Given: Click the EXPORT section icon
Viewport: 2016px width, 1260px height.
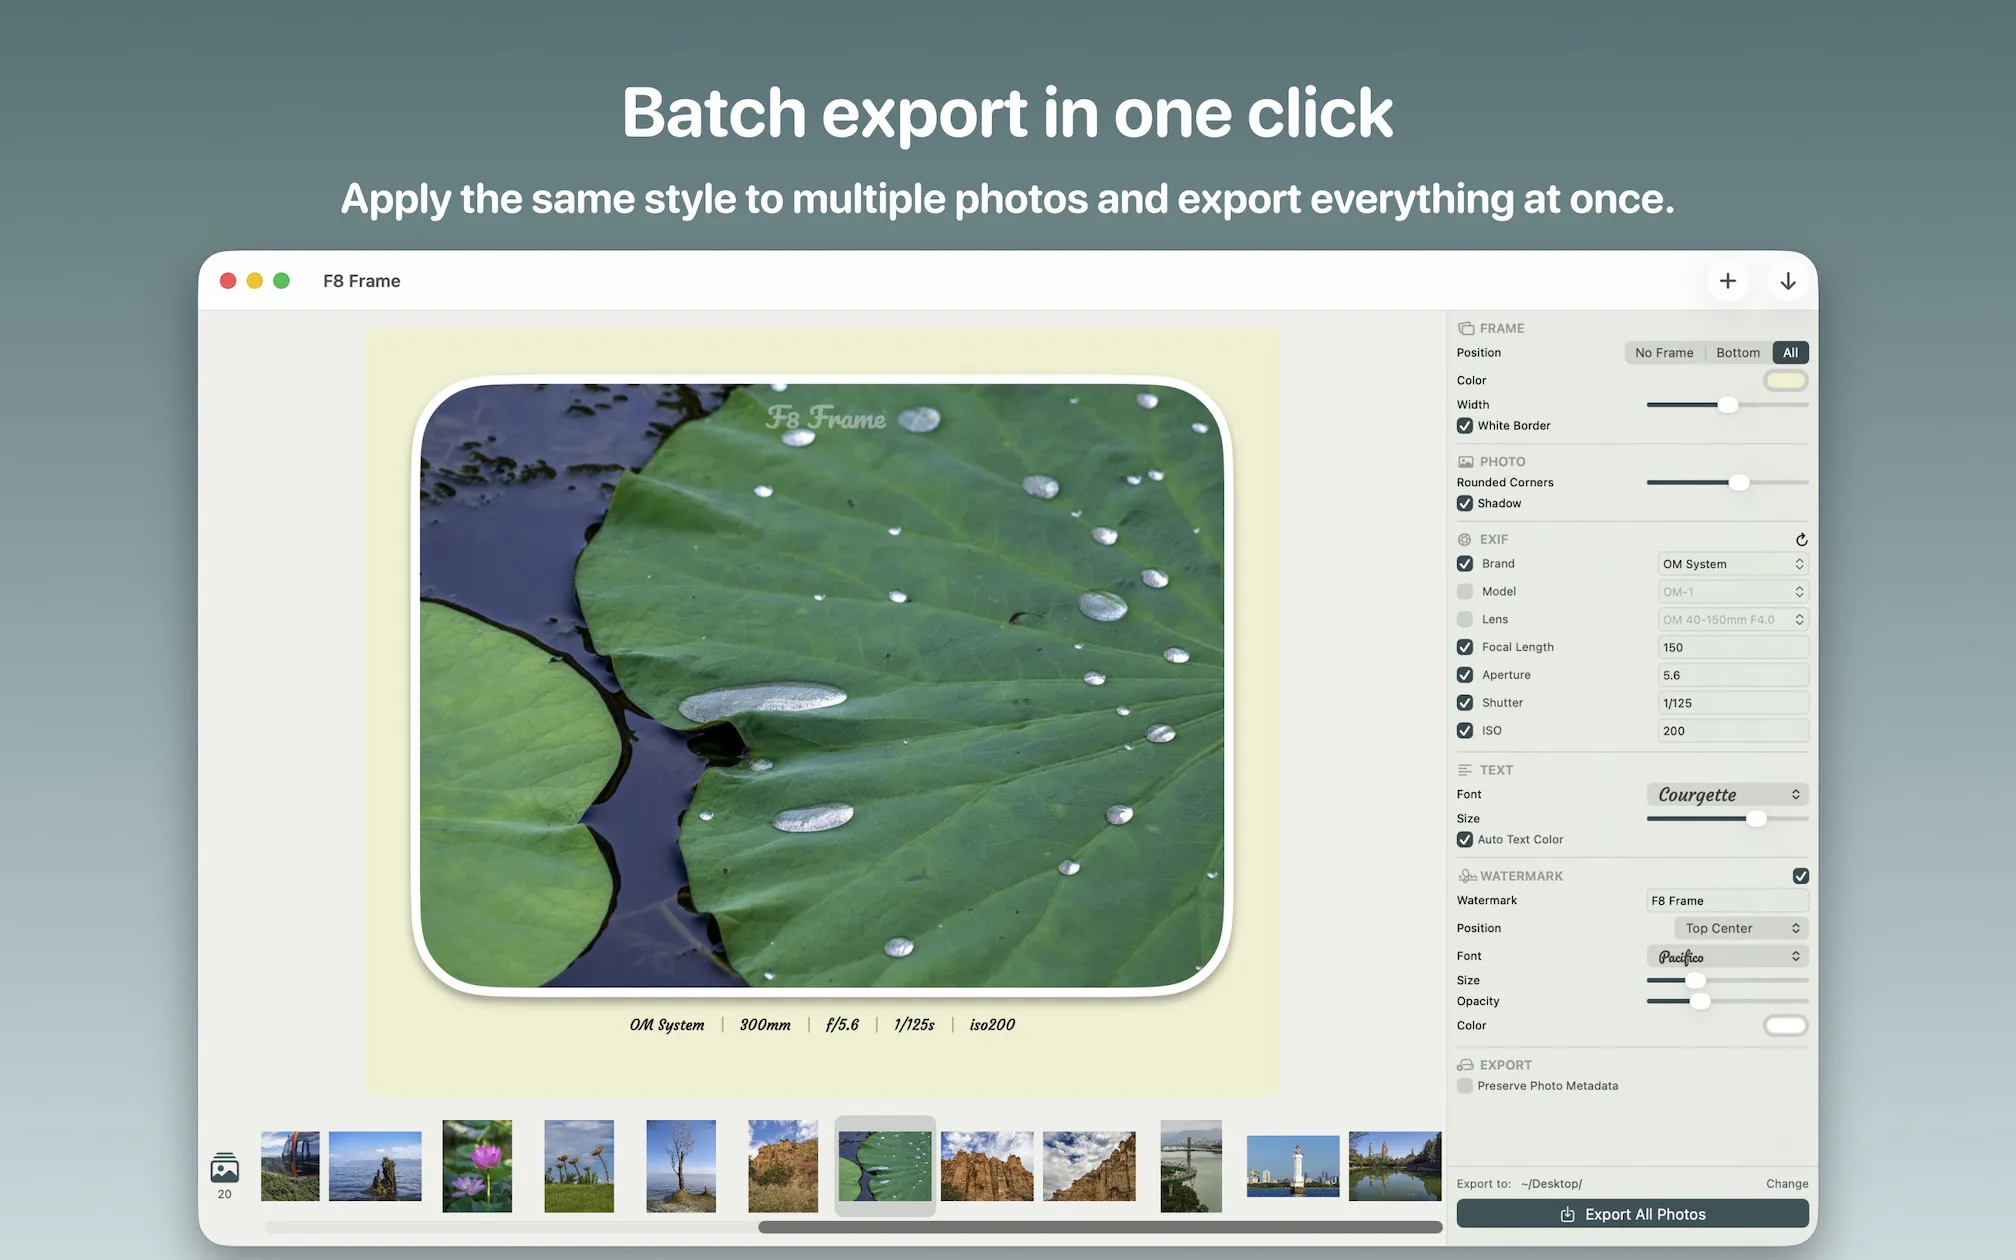Looking at the screenshot, I should (x=1465, y=1065).
